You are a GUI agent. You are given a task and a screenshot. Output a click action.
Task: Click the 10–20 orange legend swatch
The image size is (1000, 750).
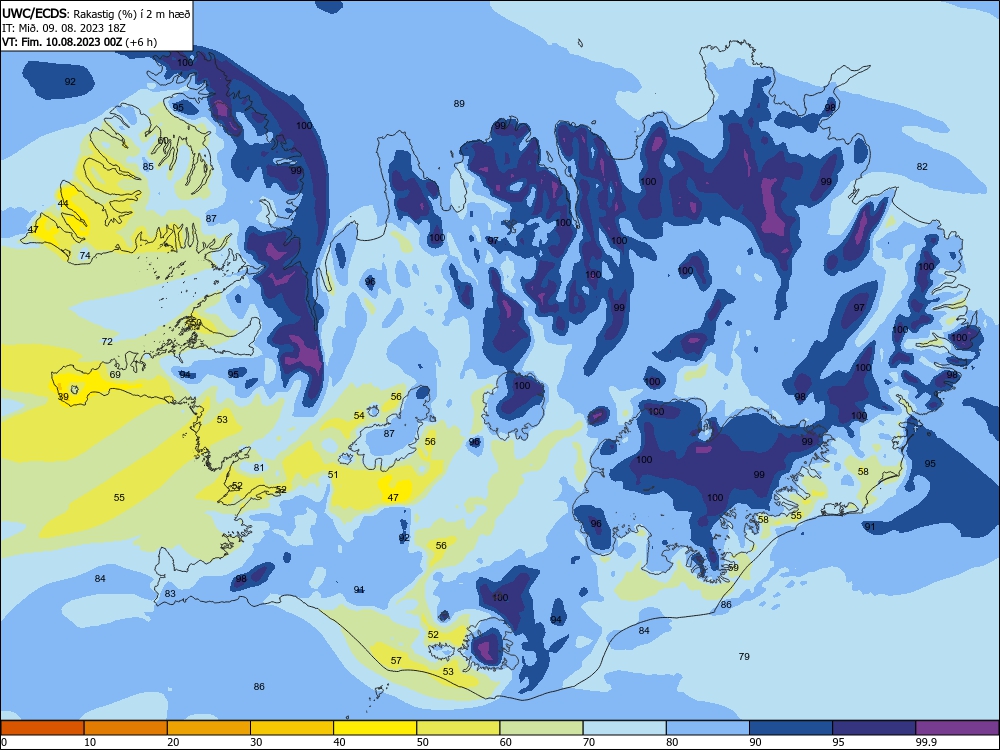pyautogui.click(x=126, y=728)
